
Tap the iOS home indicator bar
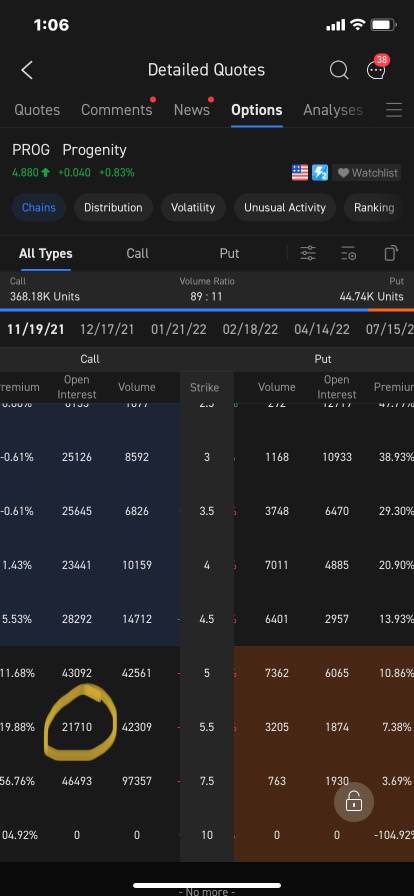(x=207, y=886)
